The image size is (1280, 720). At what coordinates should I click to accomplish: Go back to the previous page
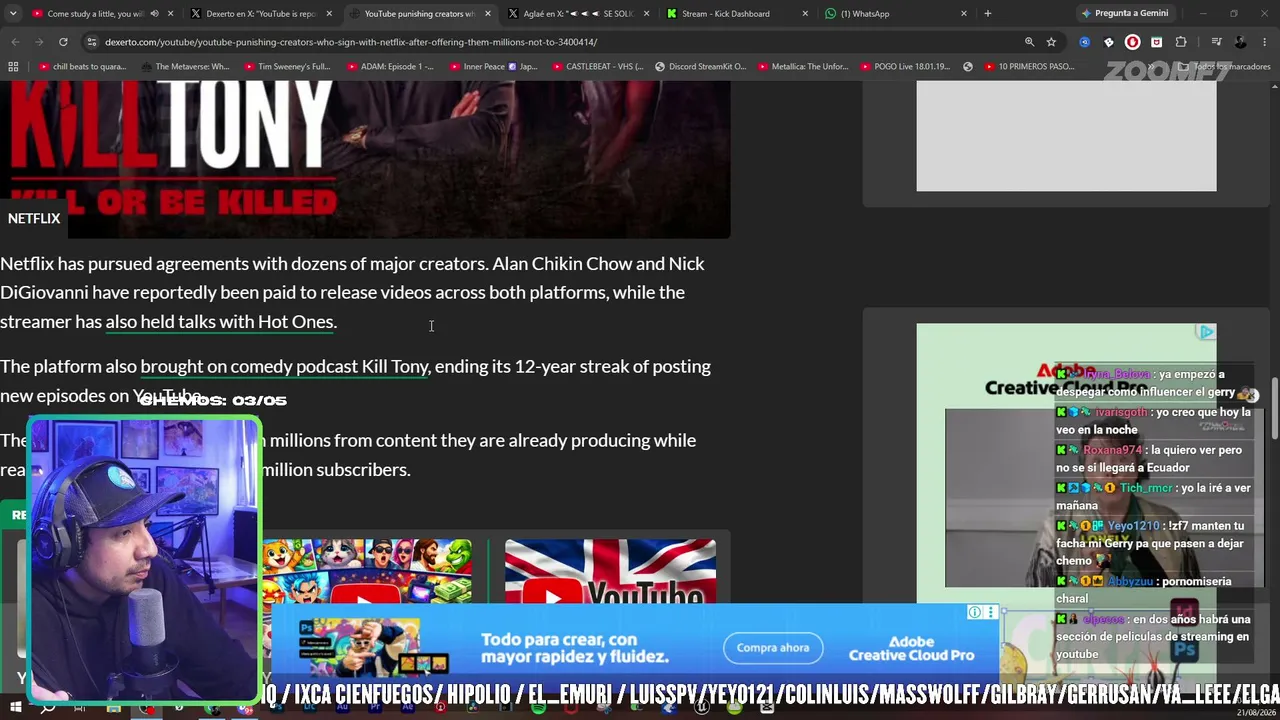pyautogui.click(x=15, y=42)
